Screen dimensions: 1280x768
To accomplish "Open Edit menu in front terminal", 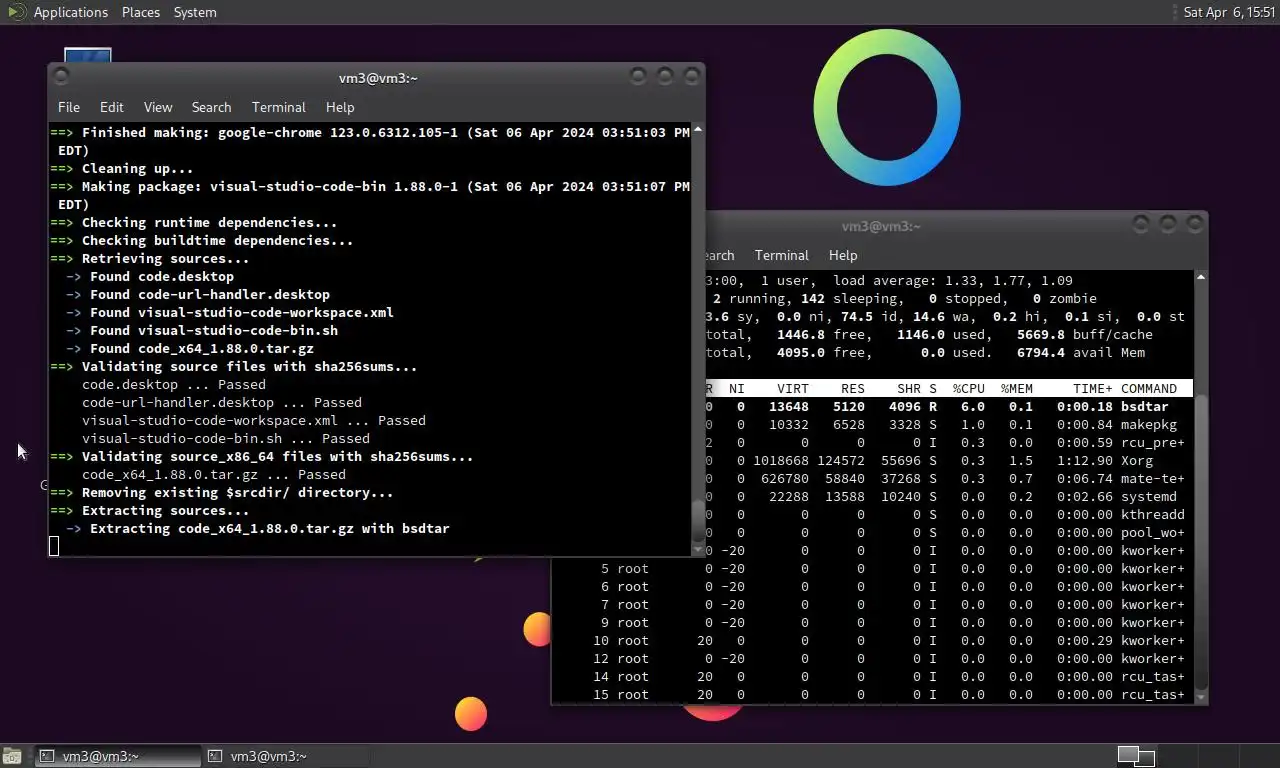I will pyautogui.click(x=111, y=107).
